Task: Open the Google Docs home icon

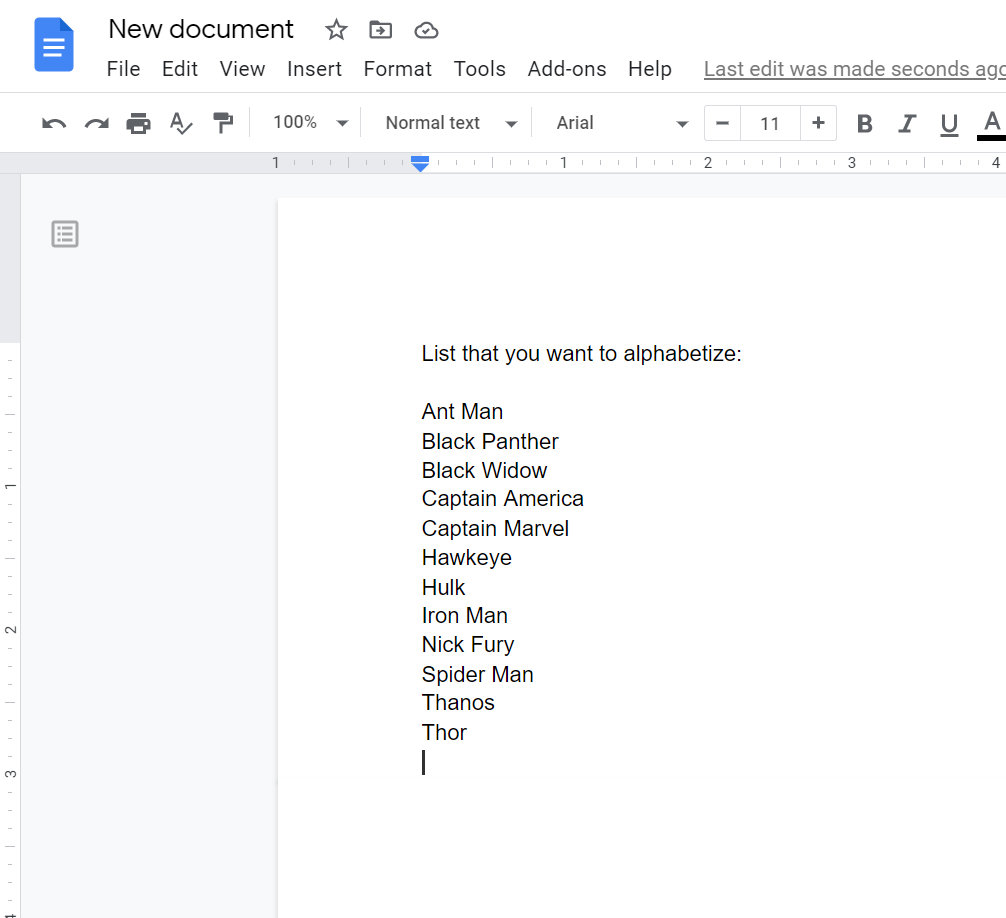Action: tap(54, 45)
